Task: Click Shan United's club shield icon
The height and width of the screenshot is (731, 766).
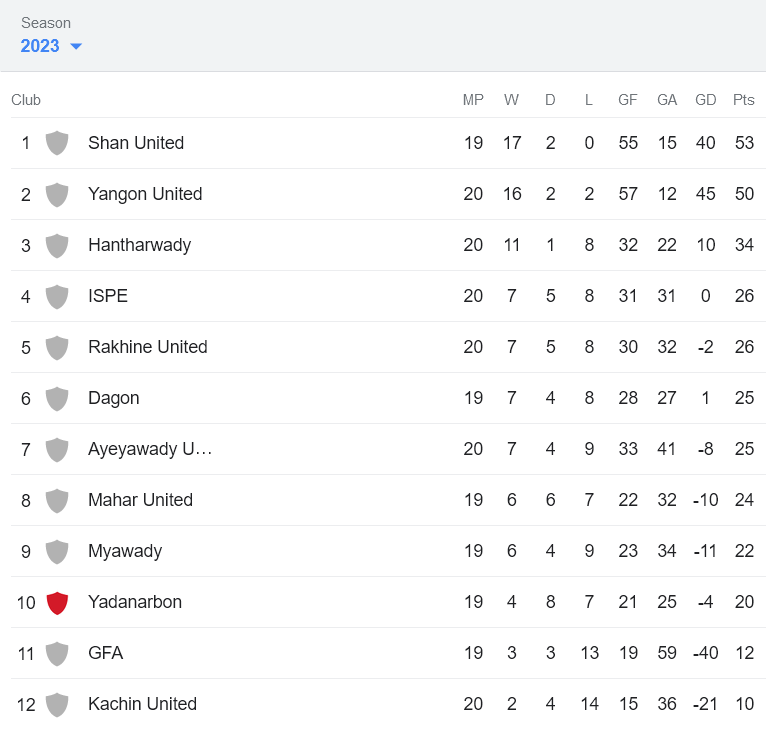Action: [x=57, y=143]
